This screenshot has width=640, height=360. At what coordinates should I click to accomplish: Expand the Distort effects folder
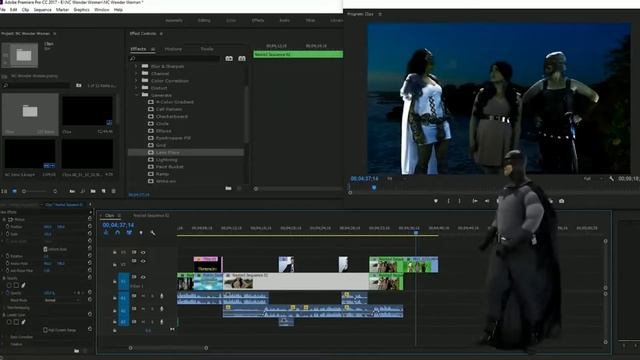[136, 88]
